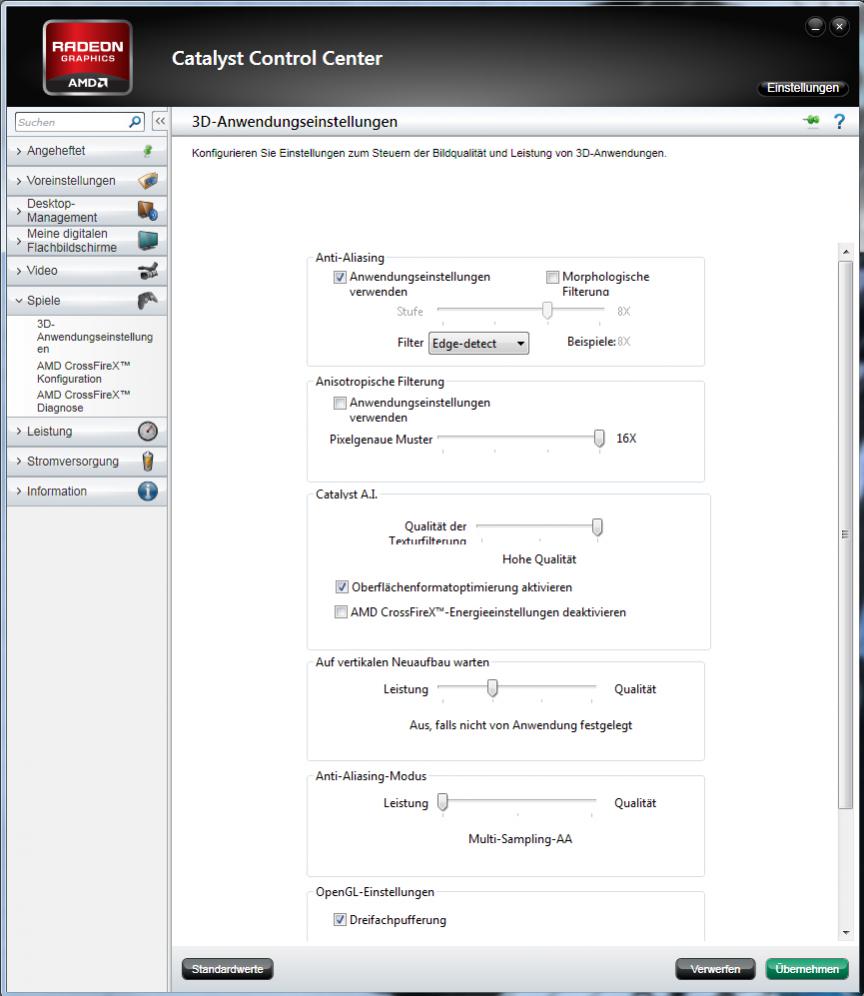This screenshot has height=996, width=864.
Task: Expand the Information section
Action: click(x=87, y=491)
